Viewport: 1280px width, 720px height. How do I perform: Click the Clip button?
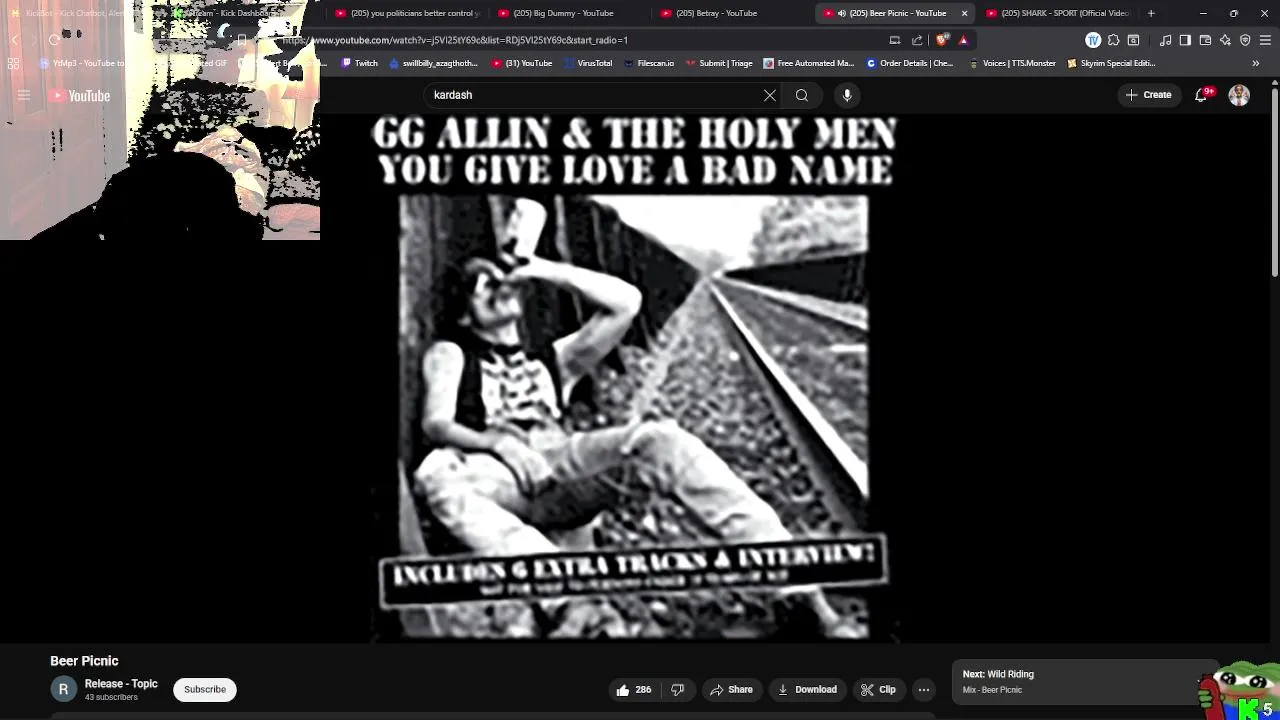878,689
